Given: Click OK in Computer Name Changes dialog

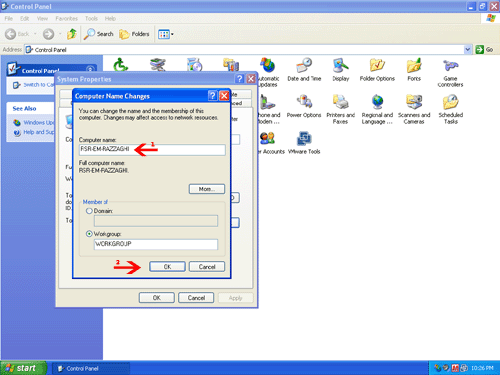Looking at the screenshot, I should click(x=167, y=267).
